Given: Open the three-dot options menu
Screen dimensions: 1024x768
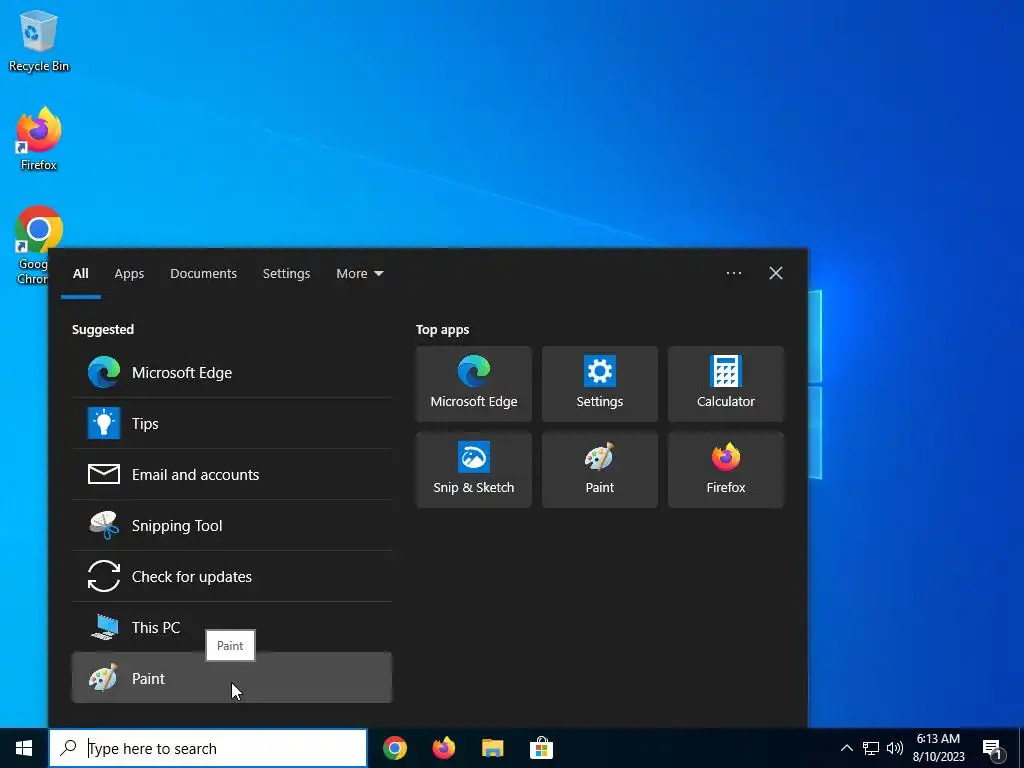Looking at the screenshot, I should (733, 273).
